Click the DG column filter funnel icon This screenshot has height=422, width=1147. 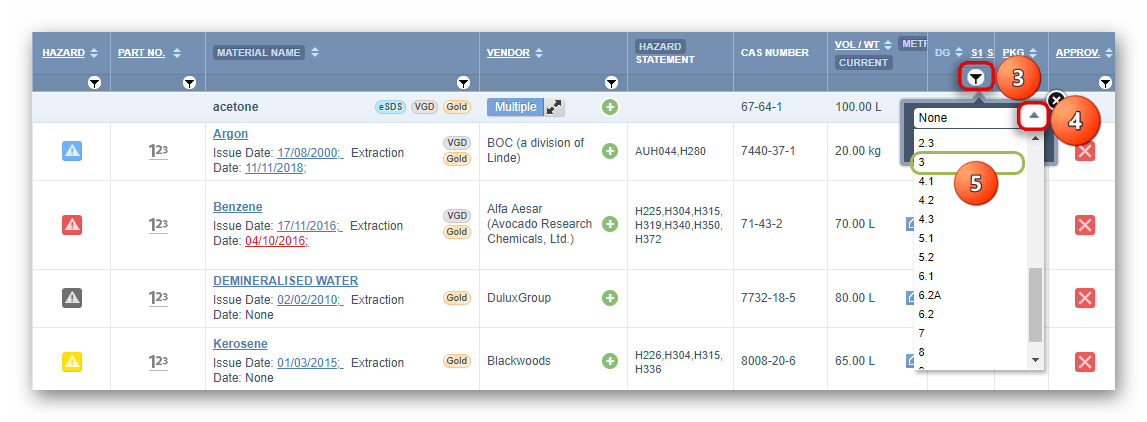coord(976,77)
